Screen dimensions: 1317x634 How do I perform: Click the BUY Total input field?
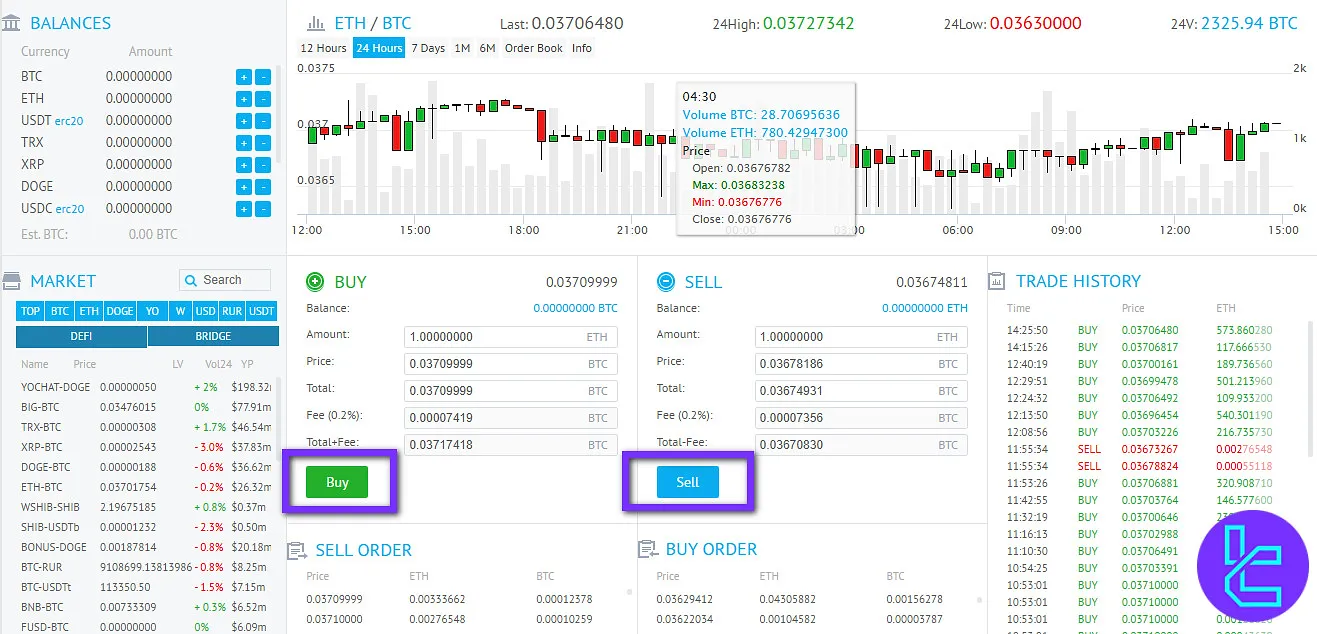511,391
